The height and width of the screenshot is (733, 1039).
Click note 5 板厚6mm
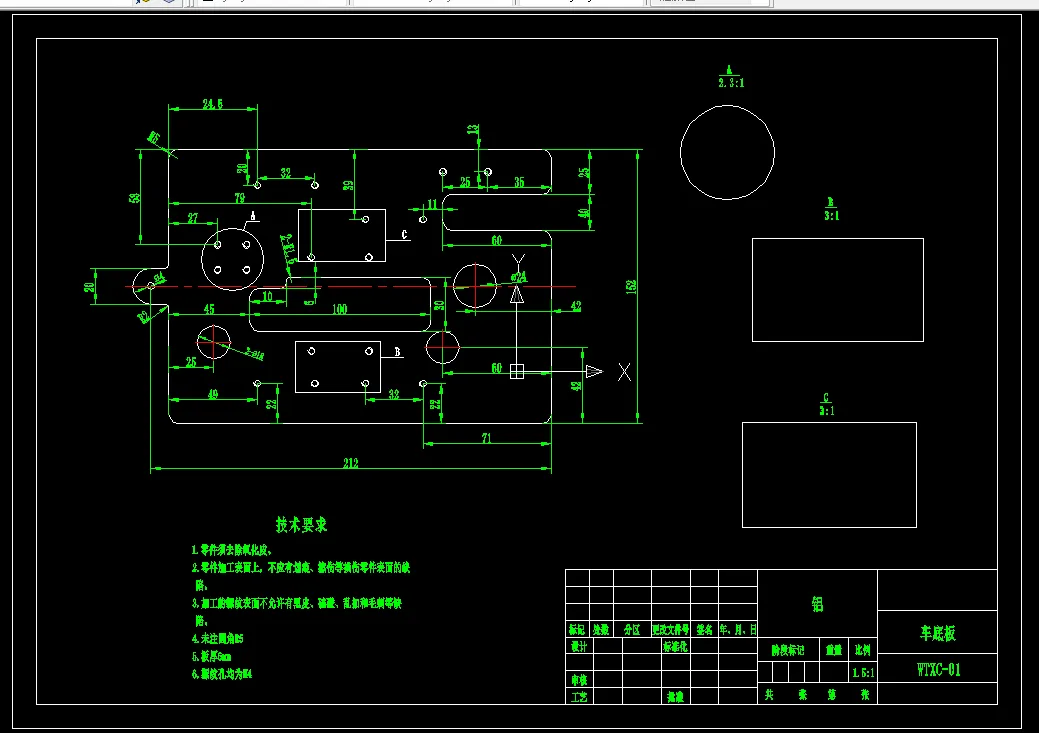211,656
